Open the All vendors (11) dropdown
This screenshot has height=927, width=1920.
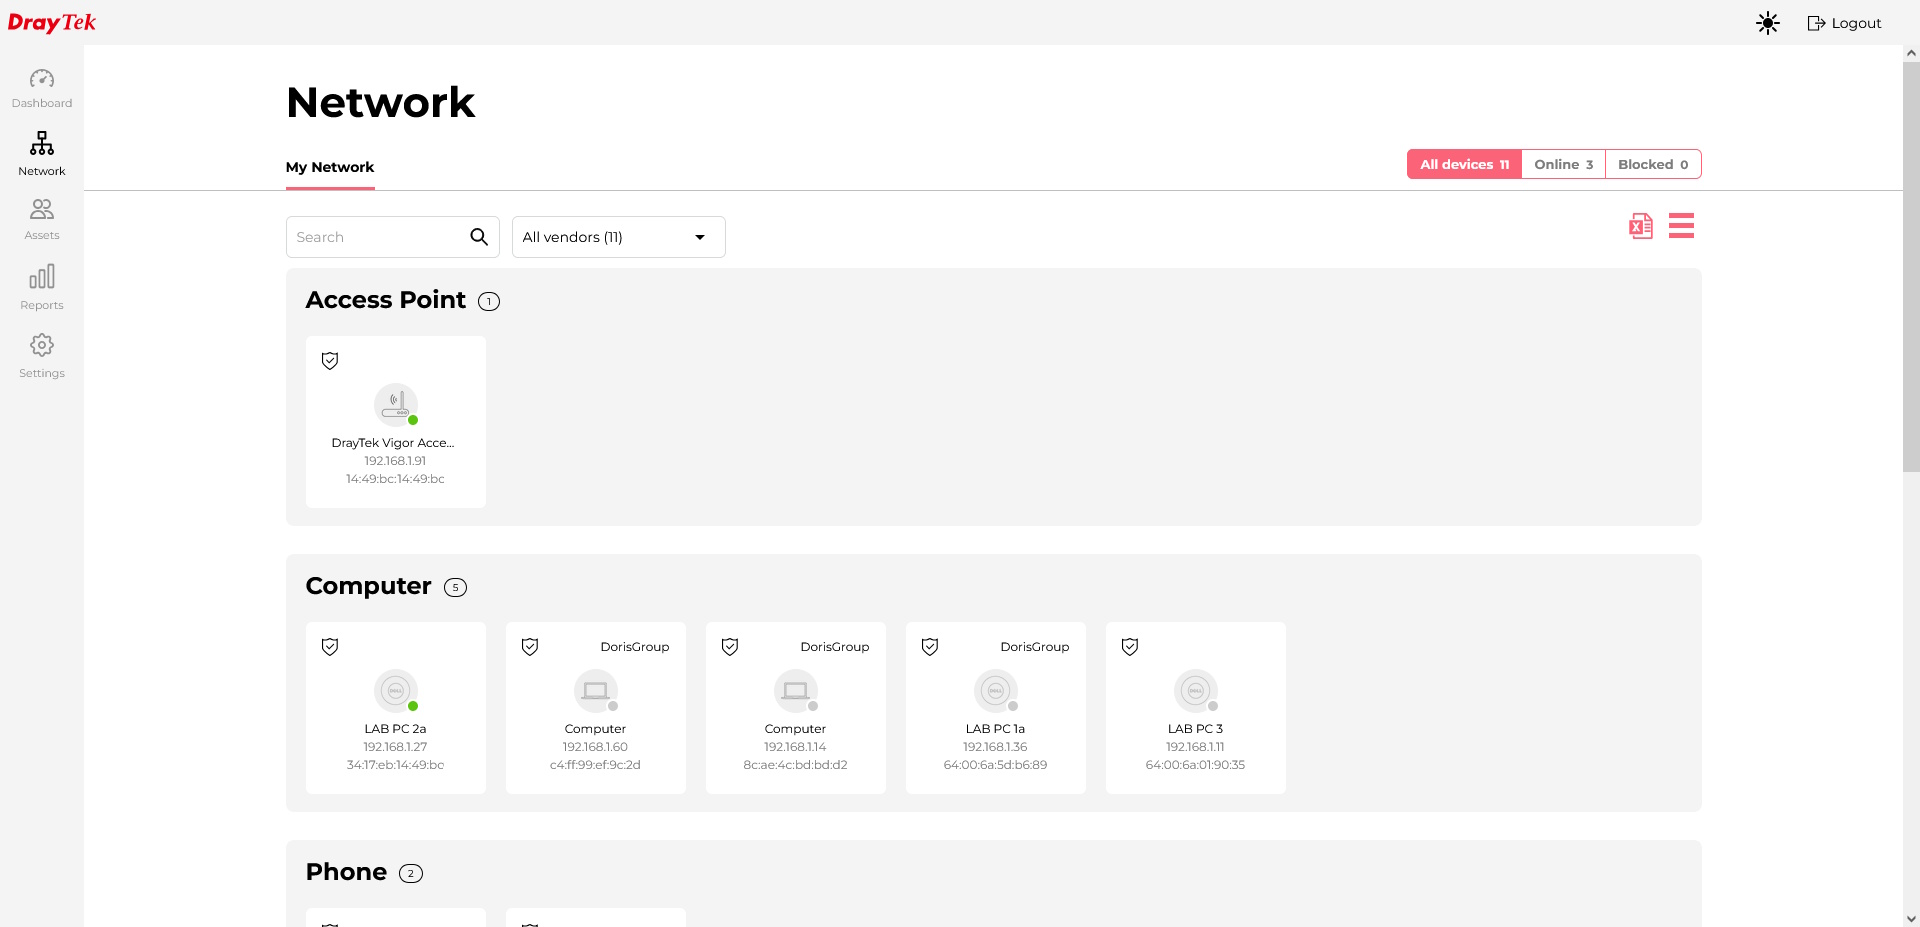point(618,237)
